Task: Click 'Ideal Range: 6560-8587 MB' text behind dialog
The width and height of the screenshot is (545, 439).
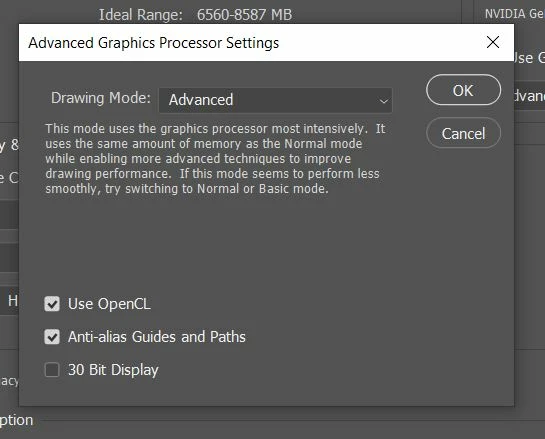Action: [195, 15]
